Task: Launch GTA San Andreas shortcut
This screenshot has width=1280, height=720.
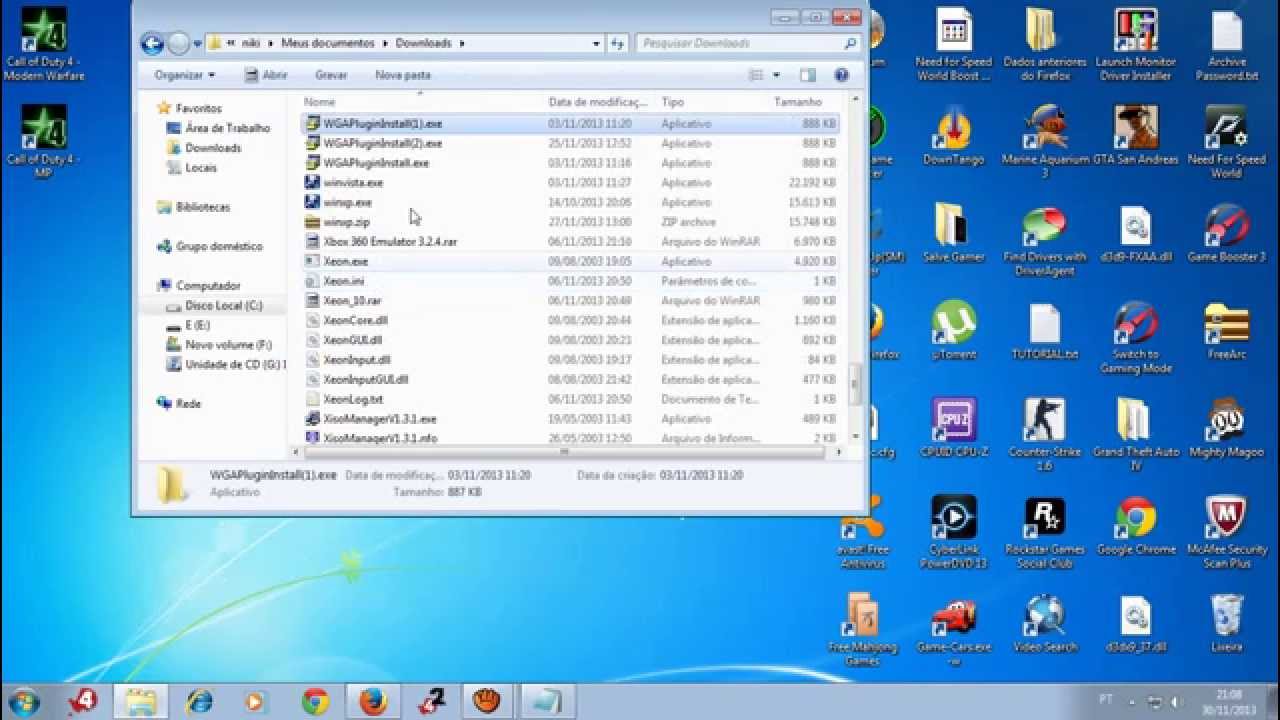Action: click(x=1136, y=136)
